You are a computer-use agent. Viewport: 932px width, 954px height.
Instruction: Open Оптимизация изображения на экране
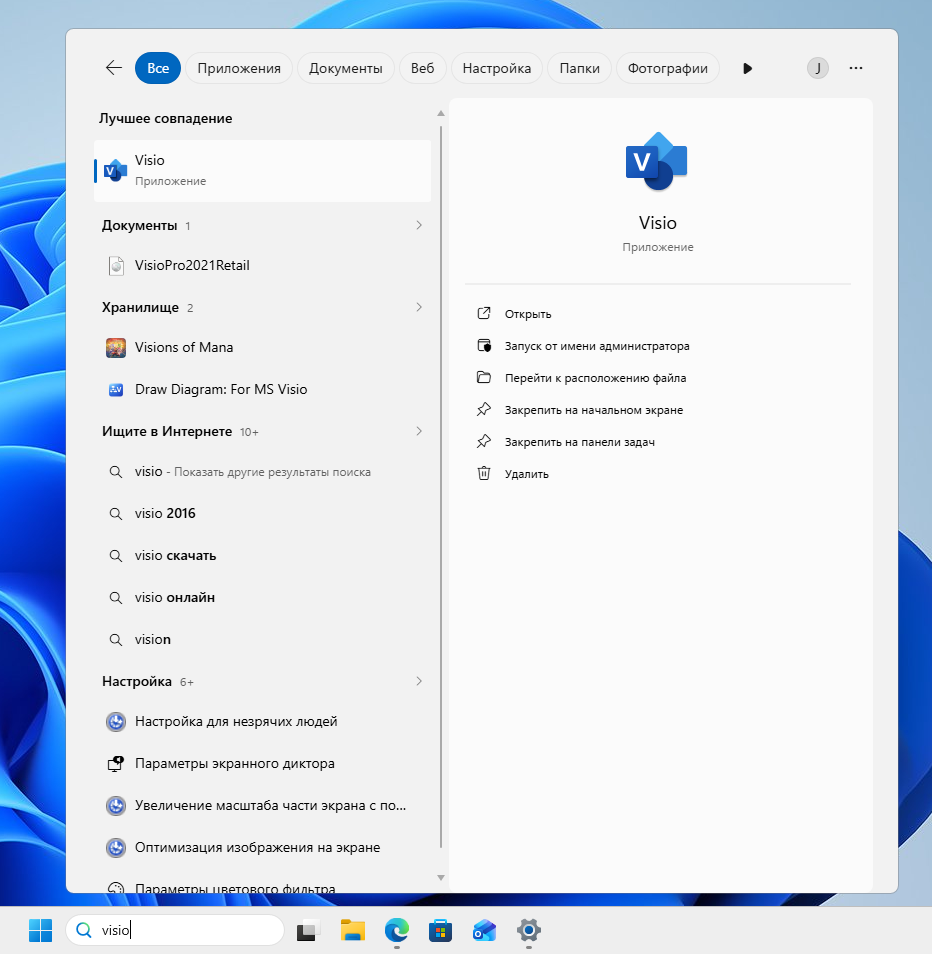tap(262, 848)
